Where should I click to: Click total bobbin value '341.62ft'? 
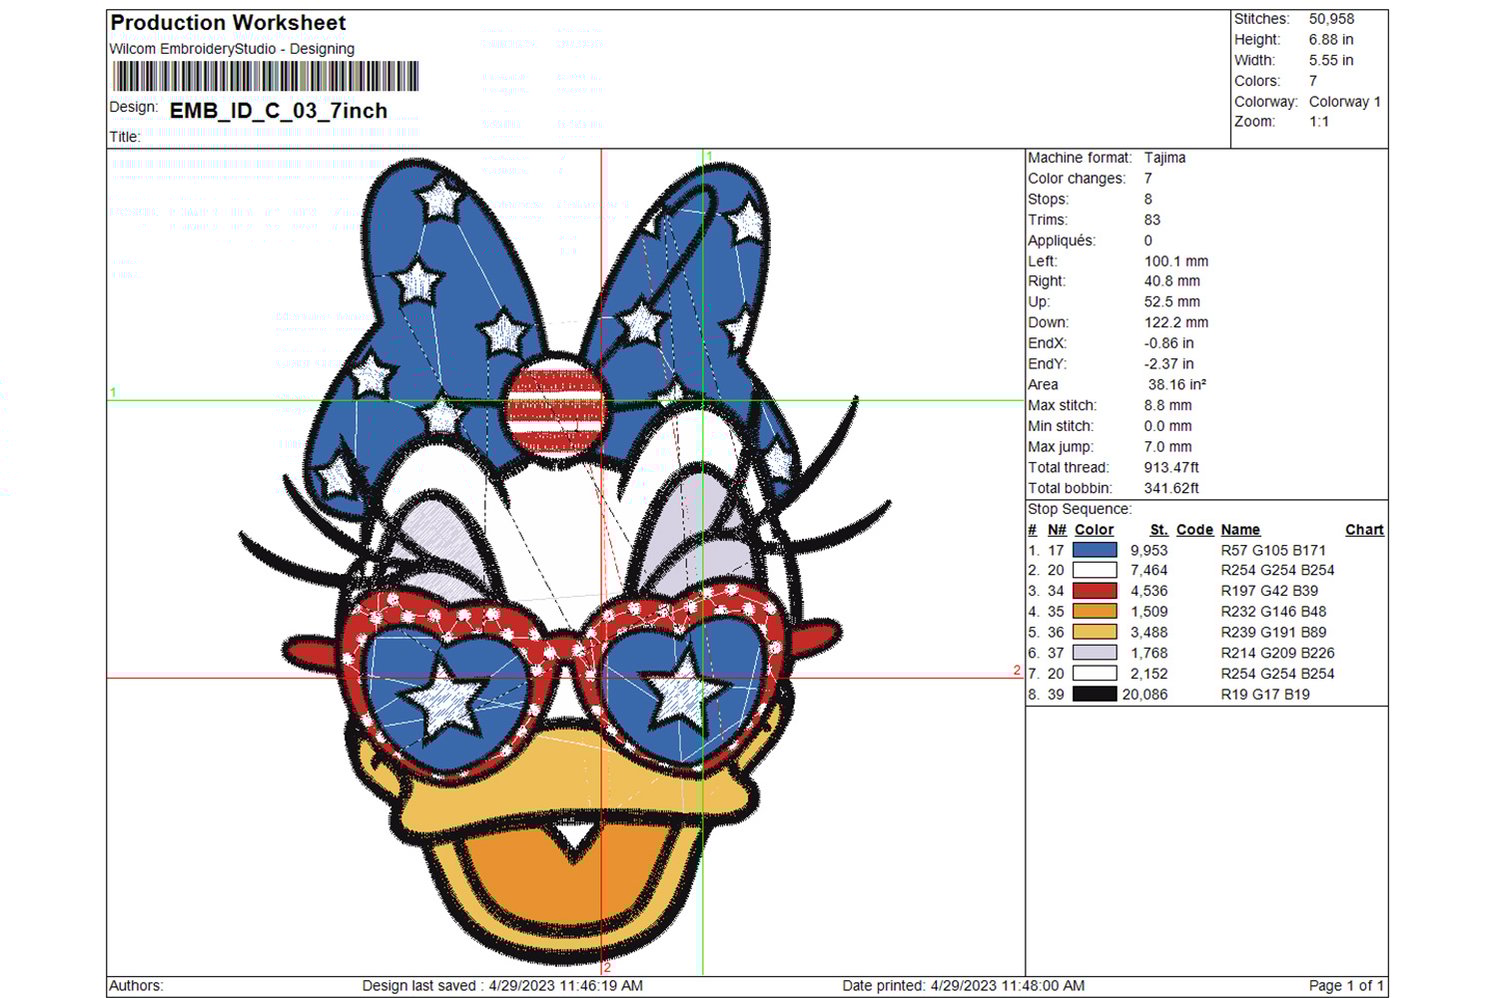pyautogui.click(x=1171, y=489)
